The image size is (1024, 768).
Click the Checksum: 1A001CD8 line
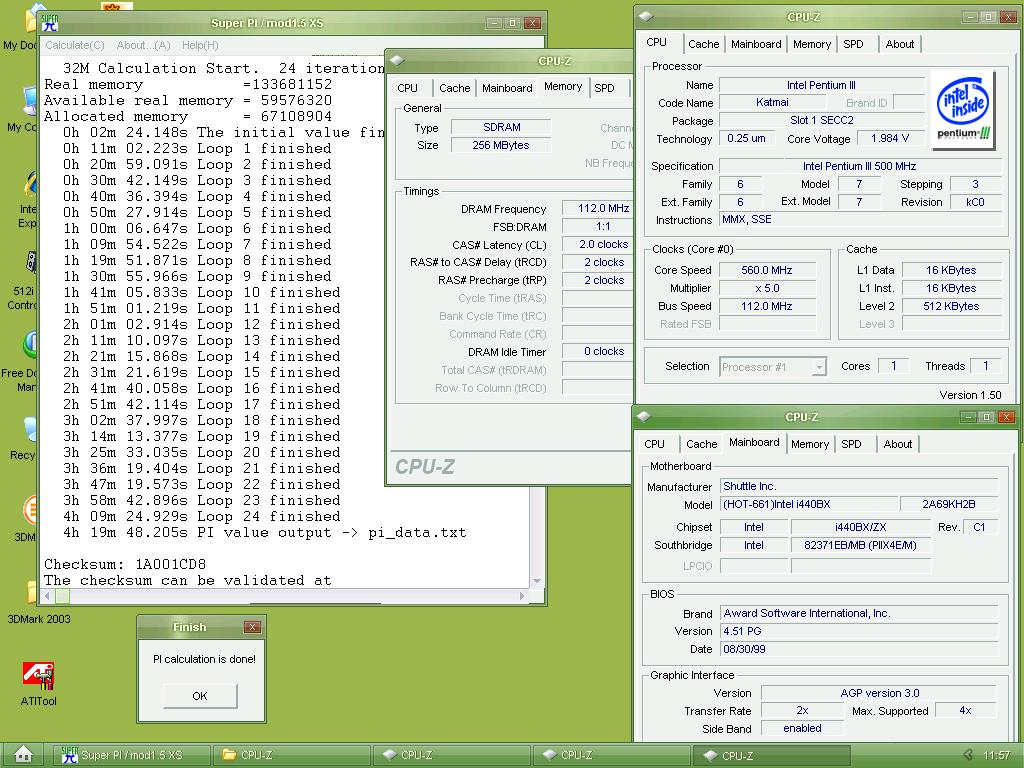click(125, 564)
